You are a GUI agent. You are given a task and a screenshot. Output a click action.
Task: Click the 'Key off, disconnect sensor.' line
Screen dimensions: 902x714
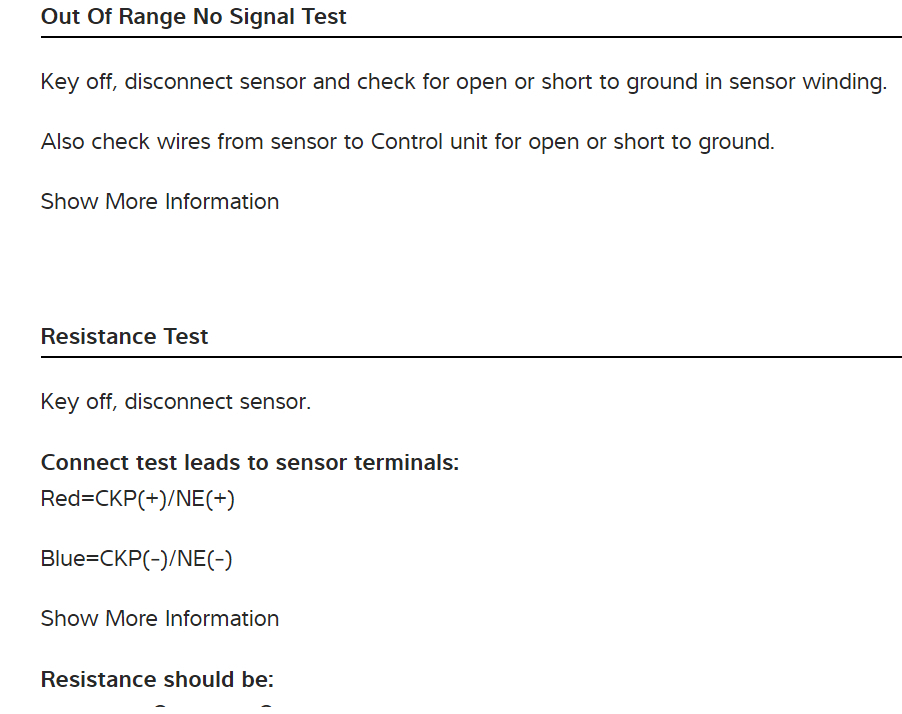click(x=176, y=402)
